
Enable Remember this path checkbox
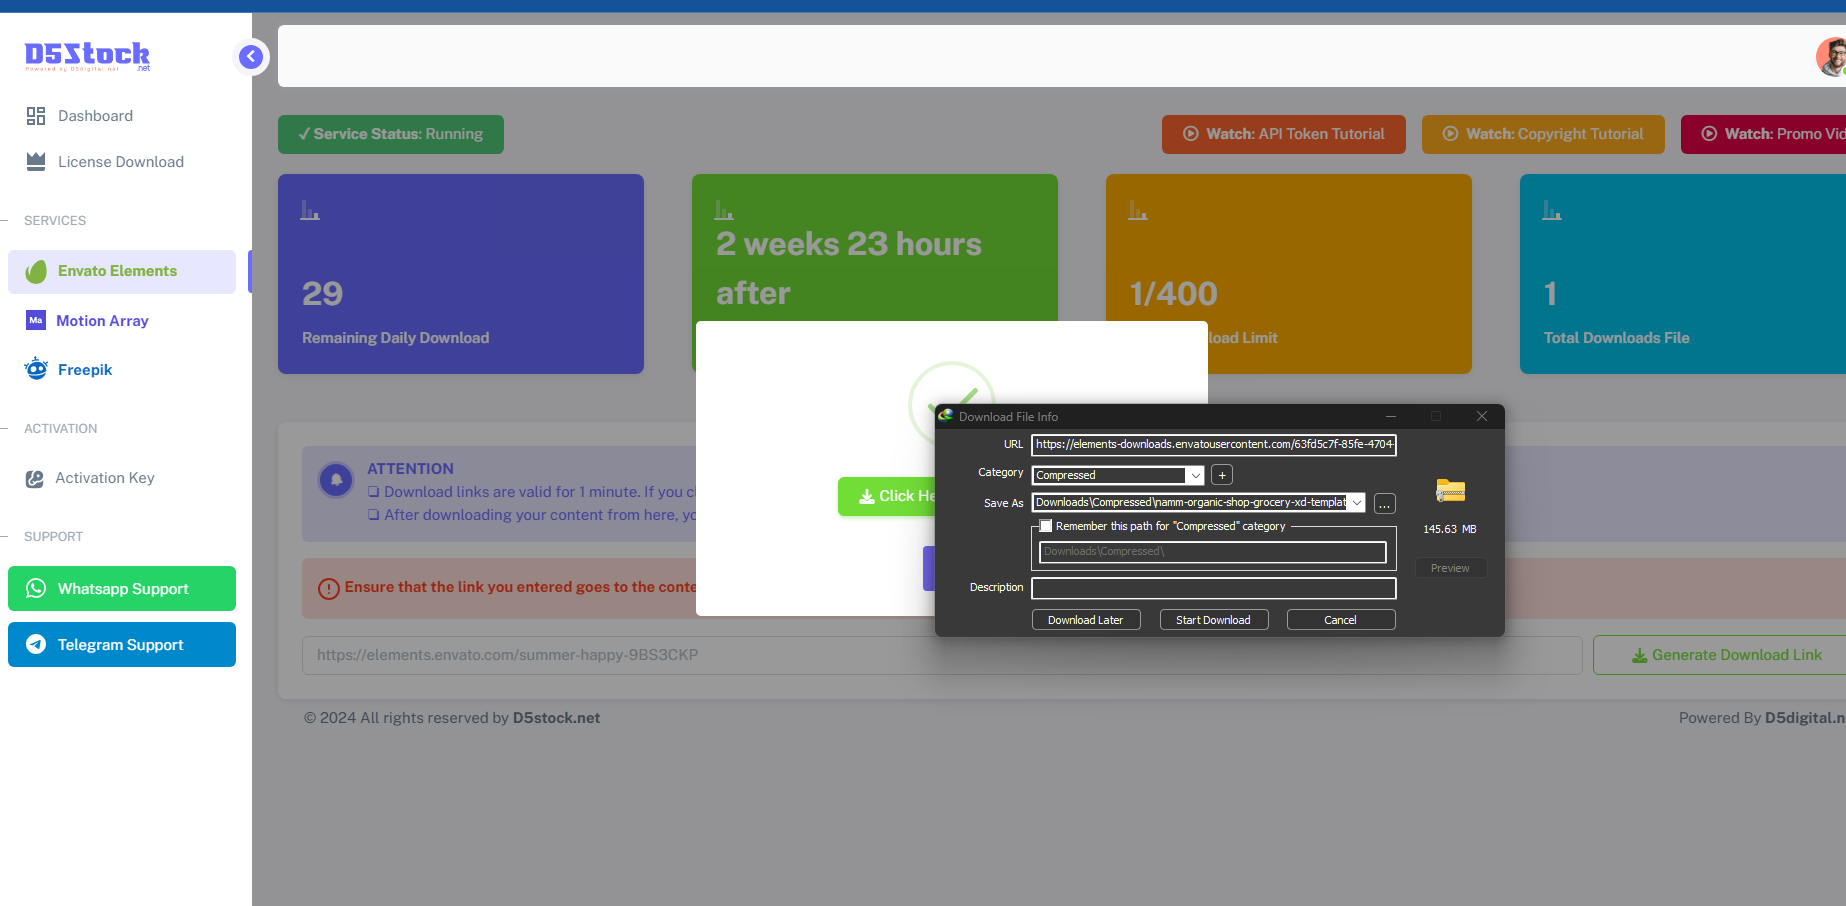1046,526
